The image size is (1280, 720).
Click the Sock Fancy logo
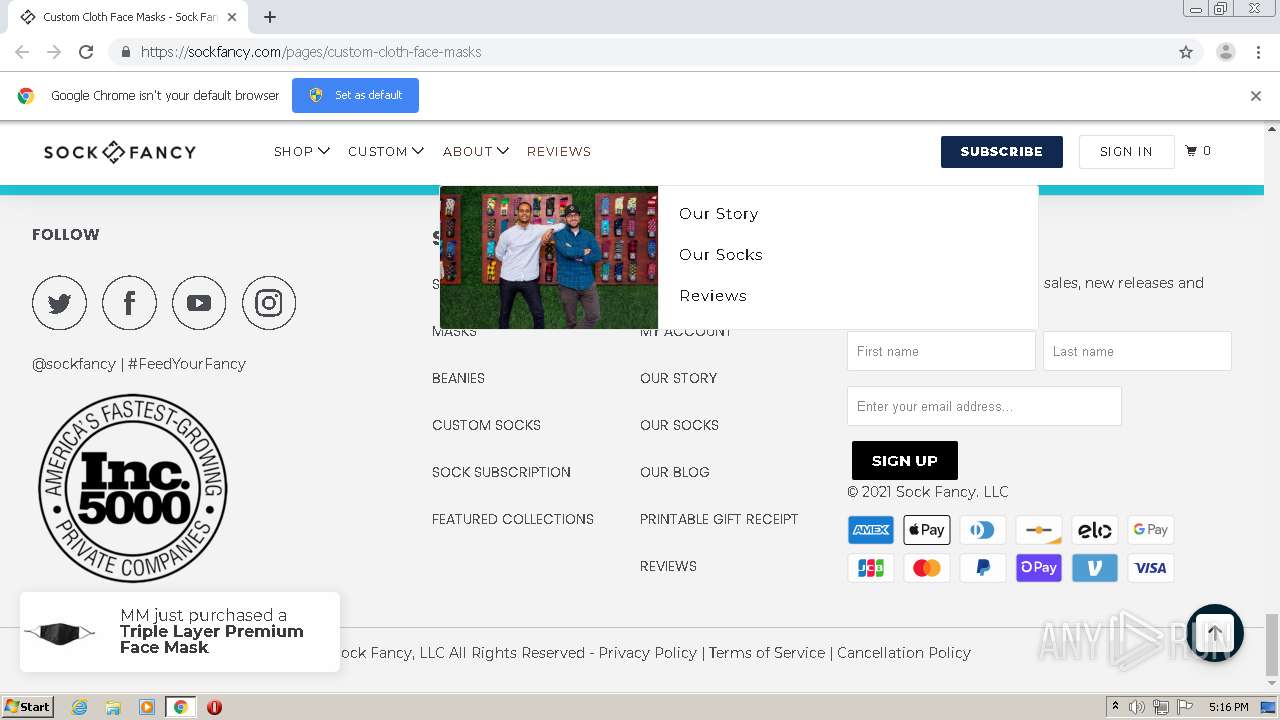(120, 152)
